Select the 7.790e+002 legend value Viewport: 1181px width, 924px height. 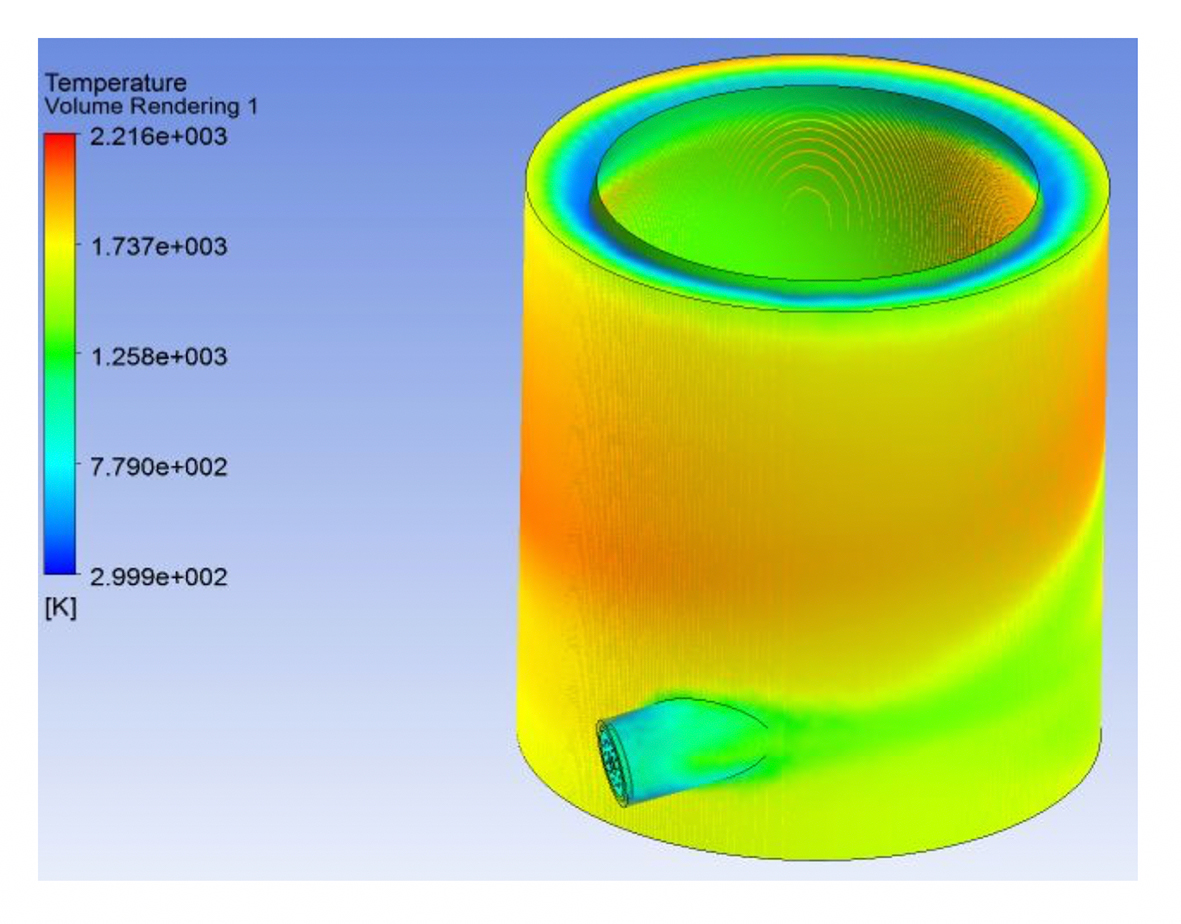(x=156, y=466)
